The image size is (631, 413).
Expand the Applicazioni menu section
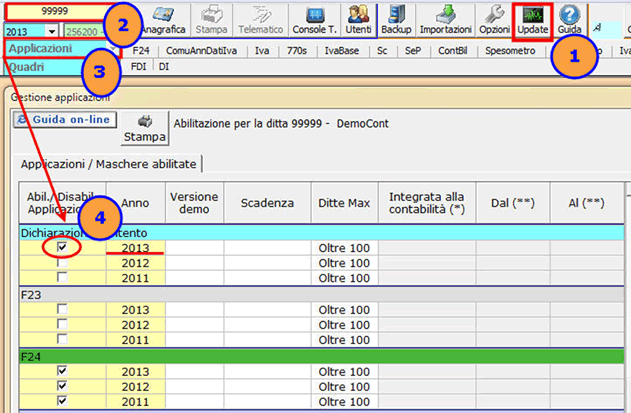tap(40, 48)
